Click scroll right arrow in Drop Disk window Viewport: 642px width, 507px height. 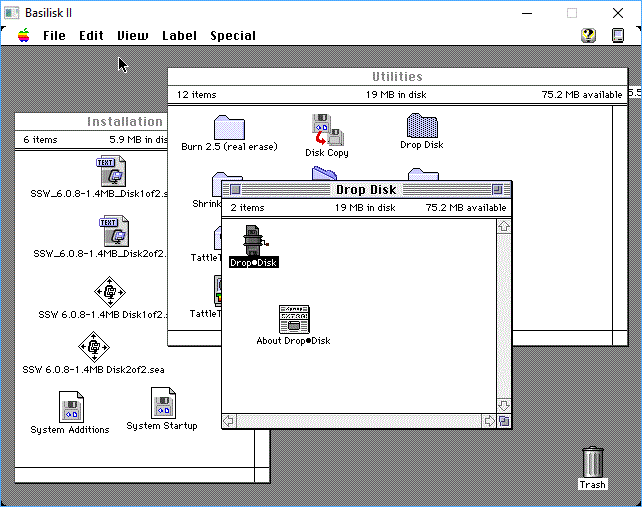tap(489, 421)
